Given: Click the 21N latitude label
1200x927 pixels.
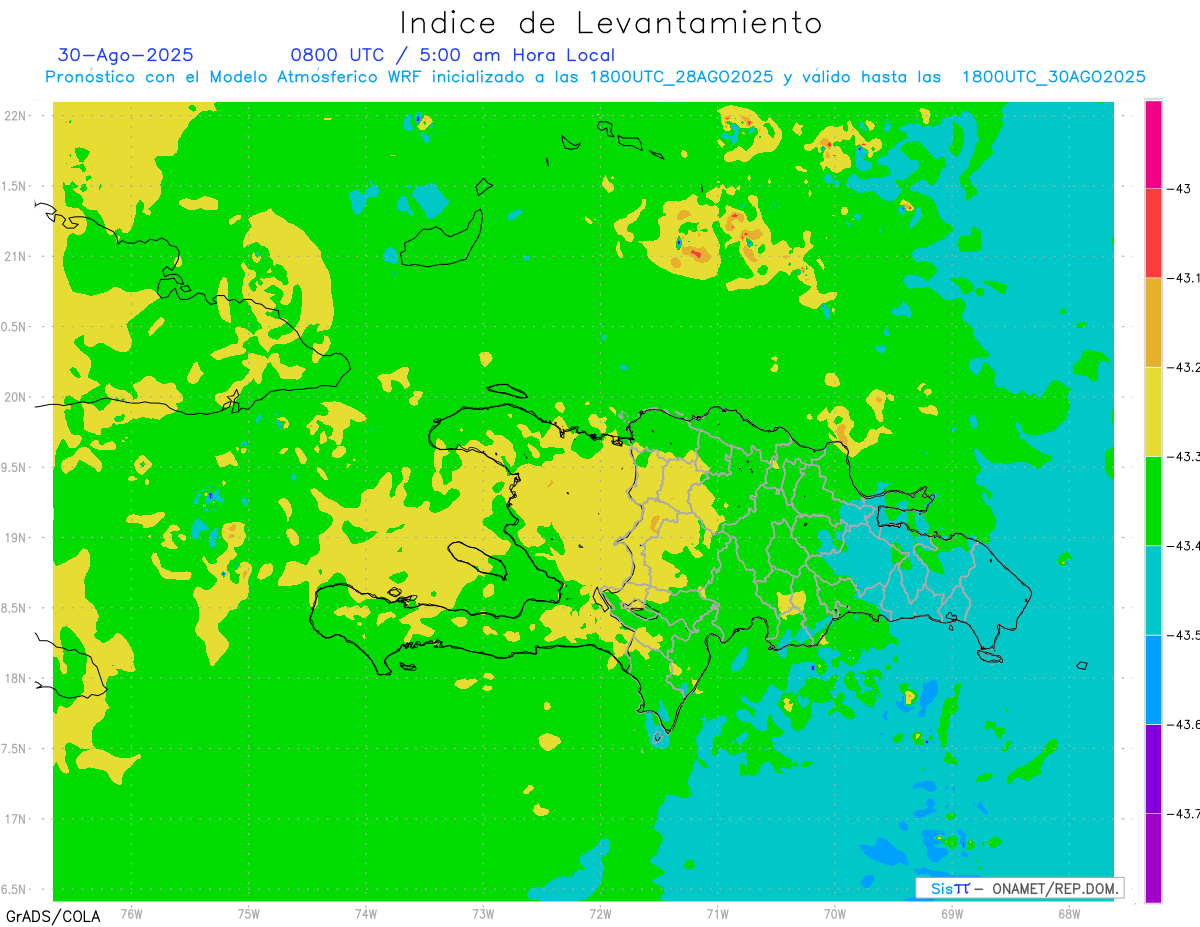Looking at the screenshot, I should (16, 256).
